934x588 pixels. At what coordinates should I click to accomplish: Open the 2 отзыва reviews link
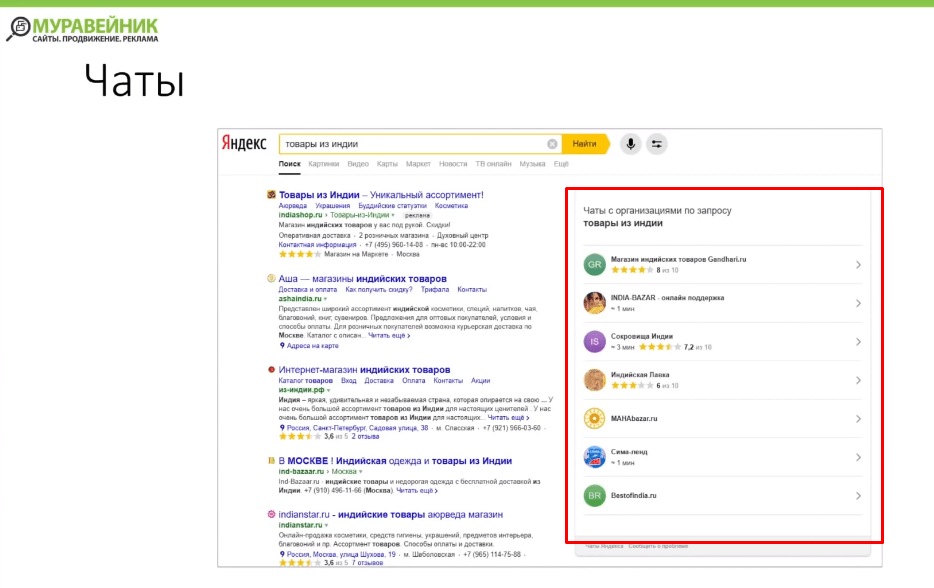(365, 437)
